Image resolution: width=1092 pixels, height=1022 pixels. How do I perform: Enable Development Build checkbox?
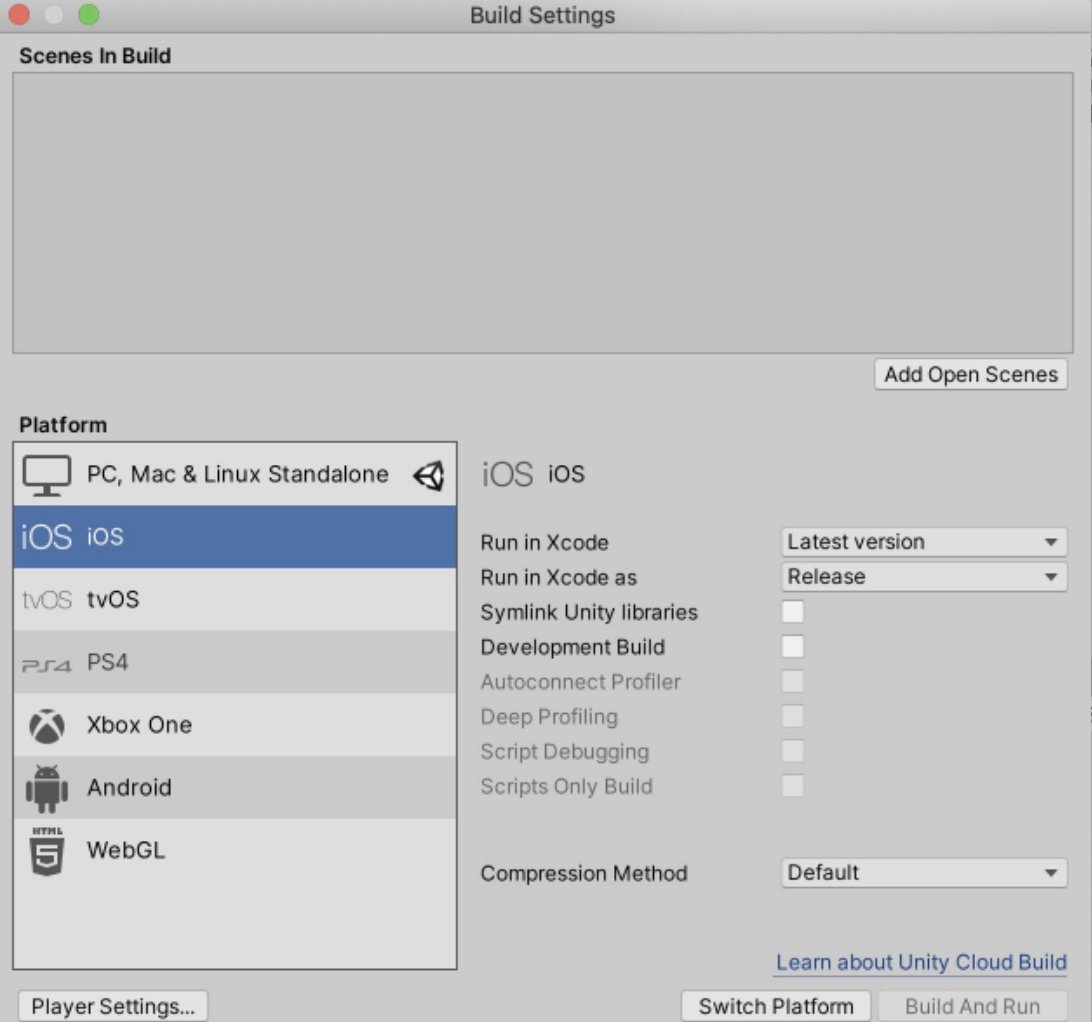click(793, 647)
